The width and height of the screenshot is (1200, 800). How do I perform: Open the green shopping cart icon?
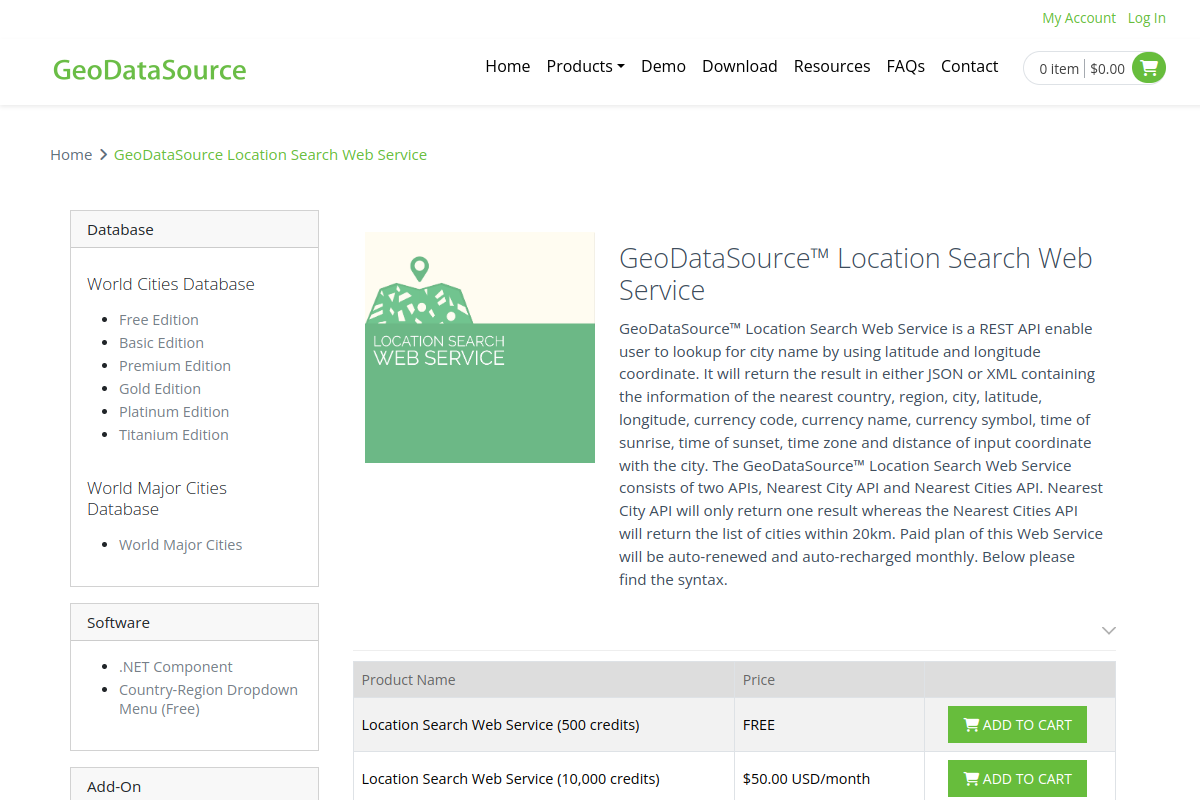tap(1149, 68)
